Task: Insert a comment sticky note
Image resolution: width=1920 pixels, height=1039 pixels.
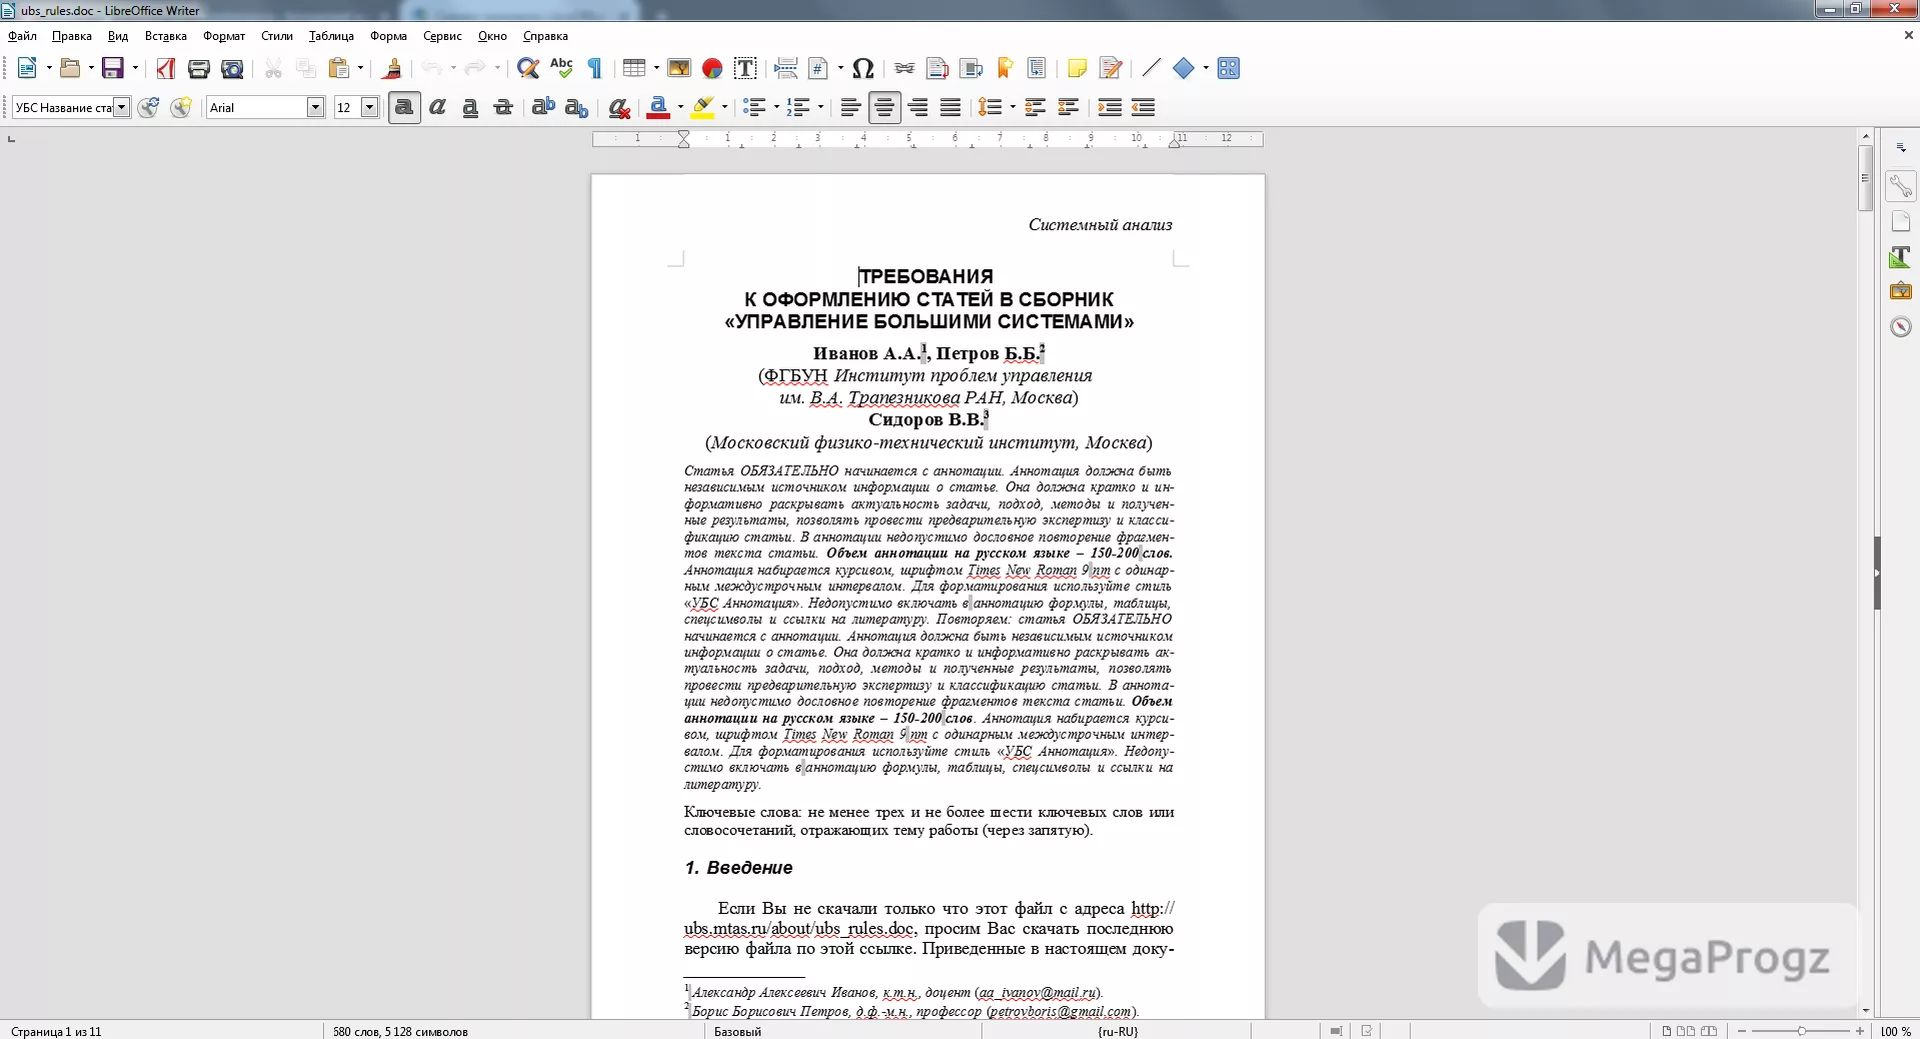Action: coord(1077,68)
